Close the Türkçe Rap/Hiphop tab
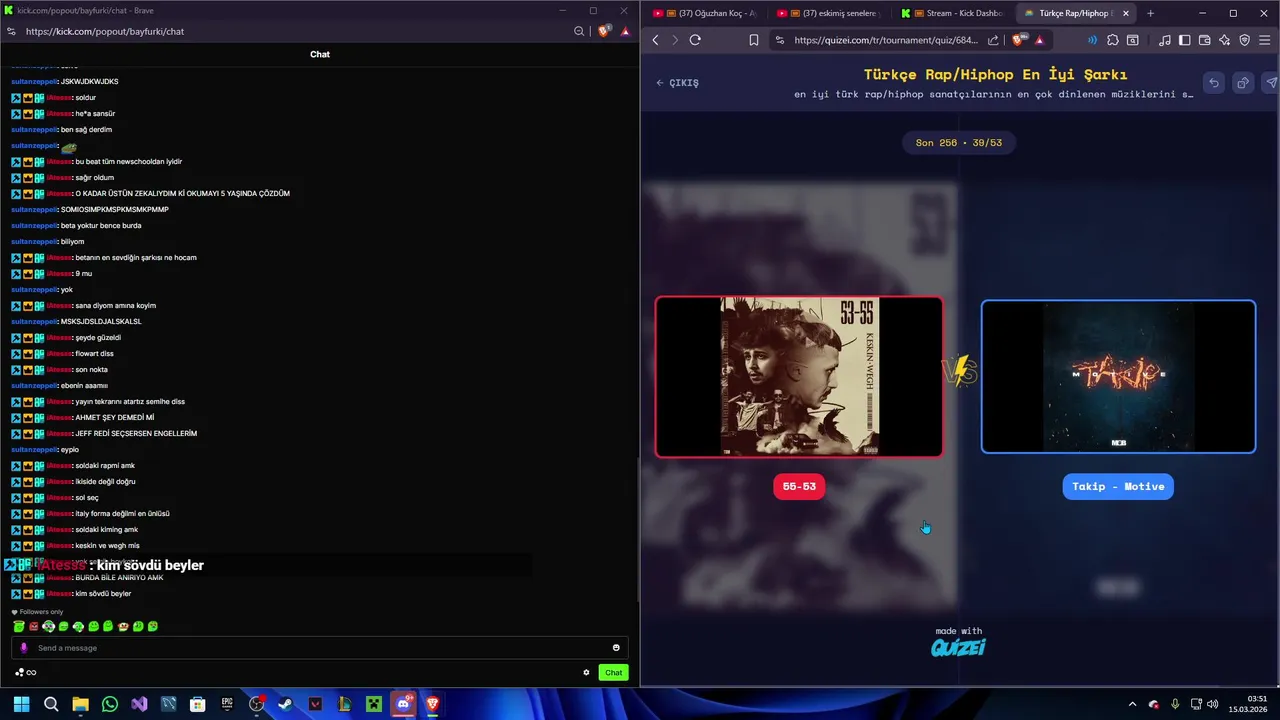 (x=1126, y=13)
